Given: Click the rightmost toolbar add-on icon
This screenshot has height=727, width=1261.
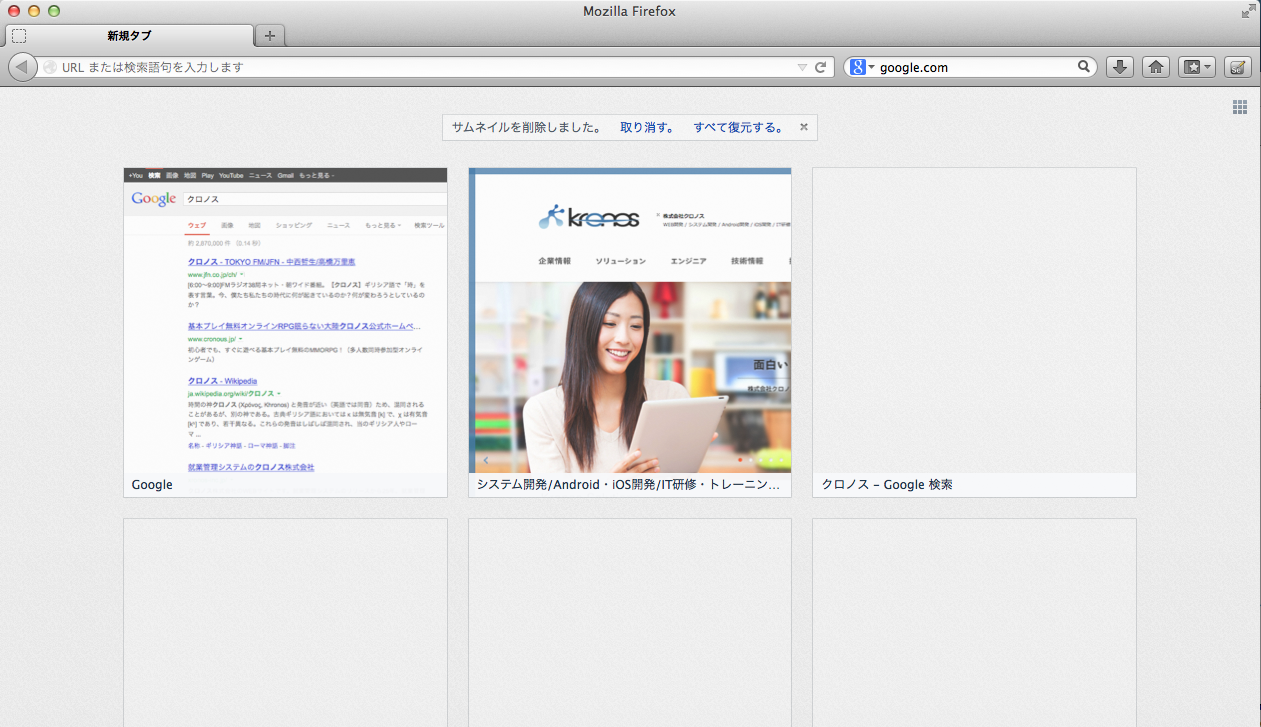Looking at the screenshot, I should [1238, 67].
